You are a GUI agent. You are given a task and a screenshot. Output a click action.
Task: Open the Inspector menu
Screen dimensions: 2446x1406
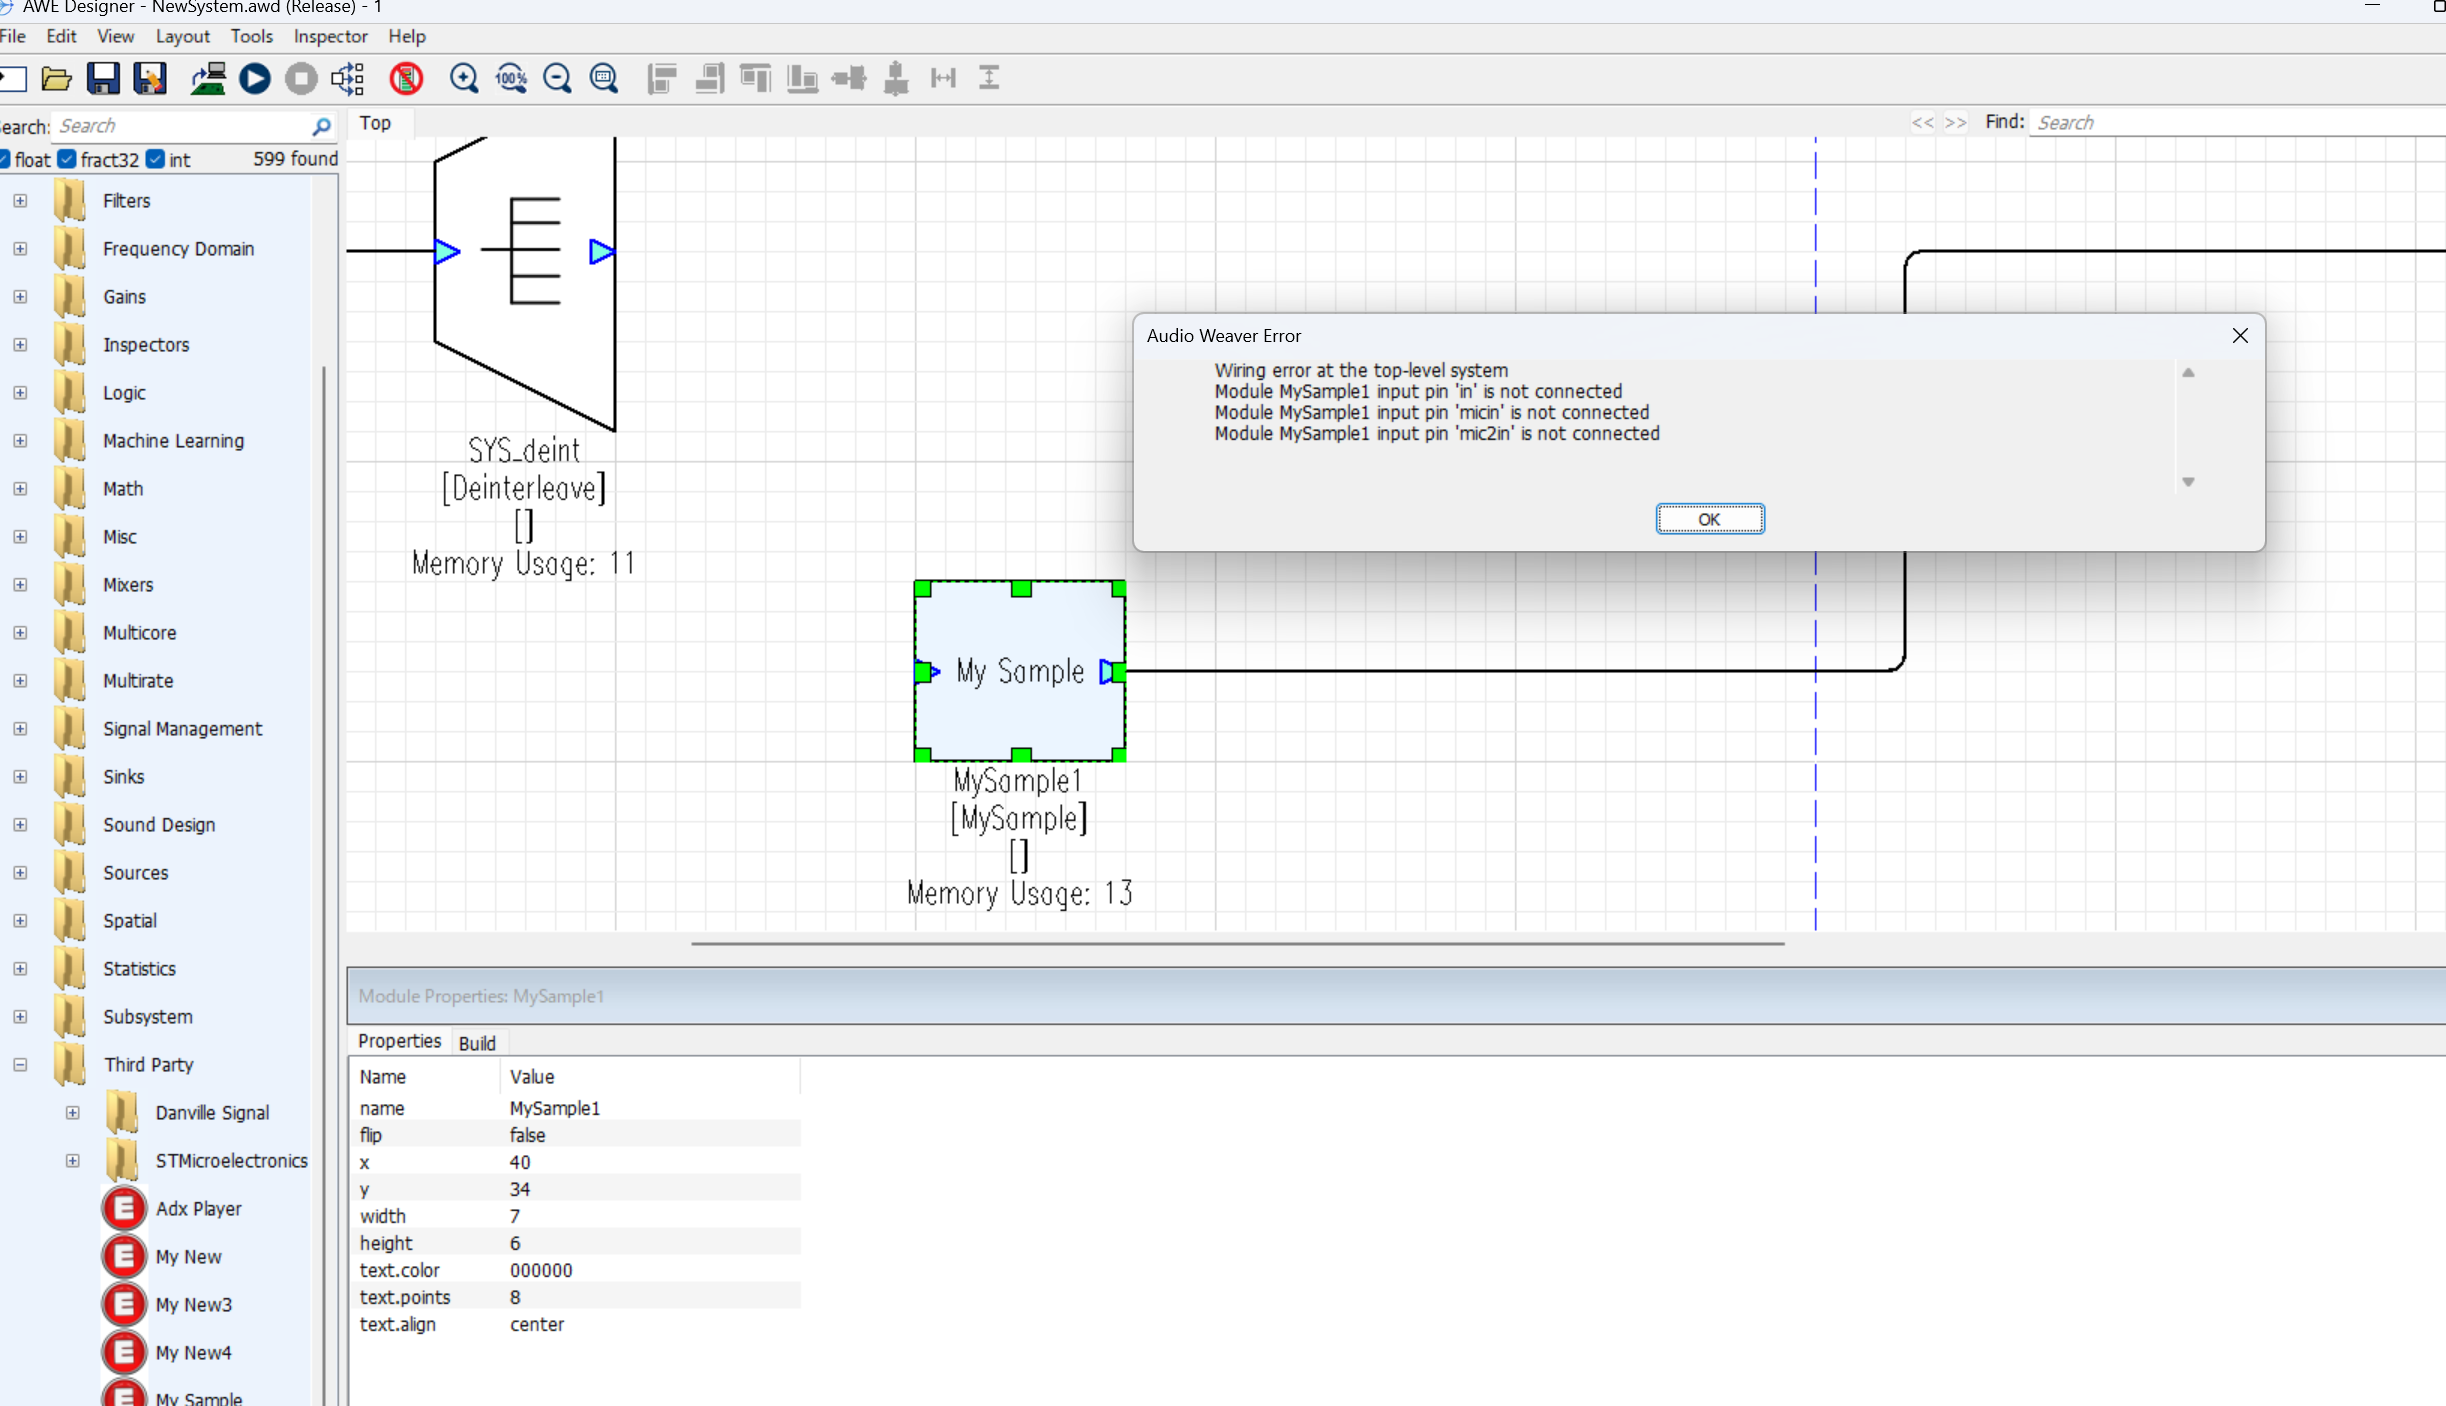(330, 36)
